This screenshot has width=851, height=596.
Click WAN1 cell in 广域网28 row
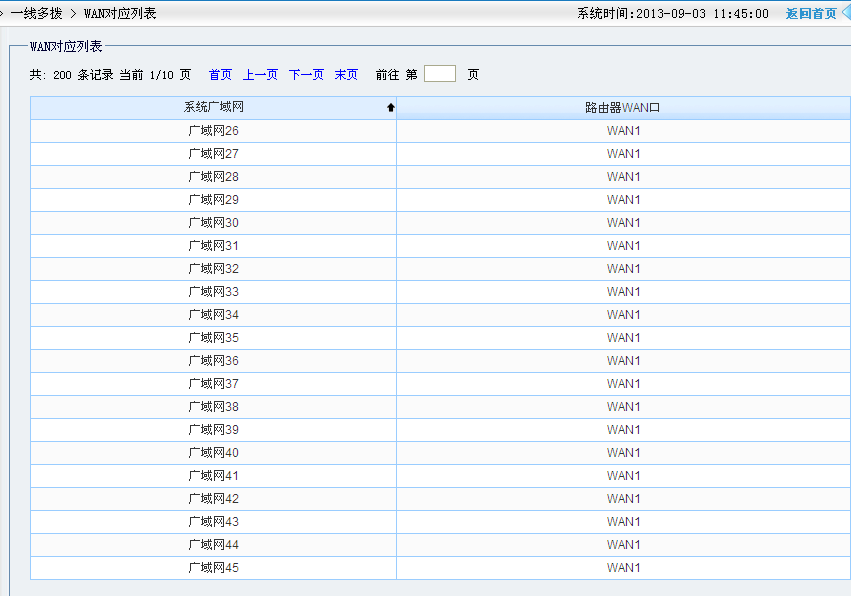(623, 177)
